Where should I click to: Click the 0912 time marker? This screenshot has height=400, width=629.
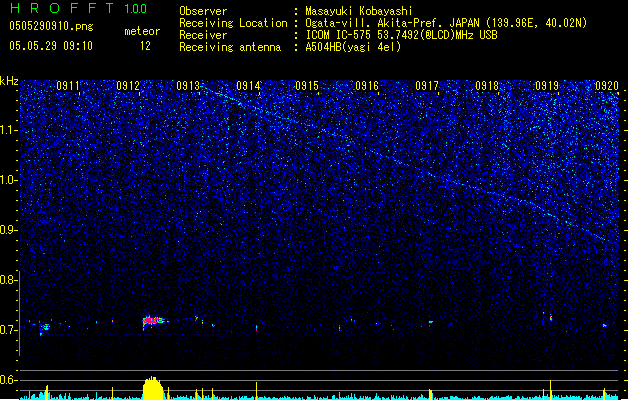tap(128, 86)
